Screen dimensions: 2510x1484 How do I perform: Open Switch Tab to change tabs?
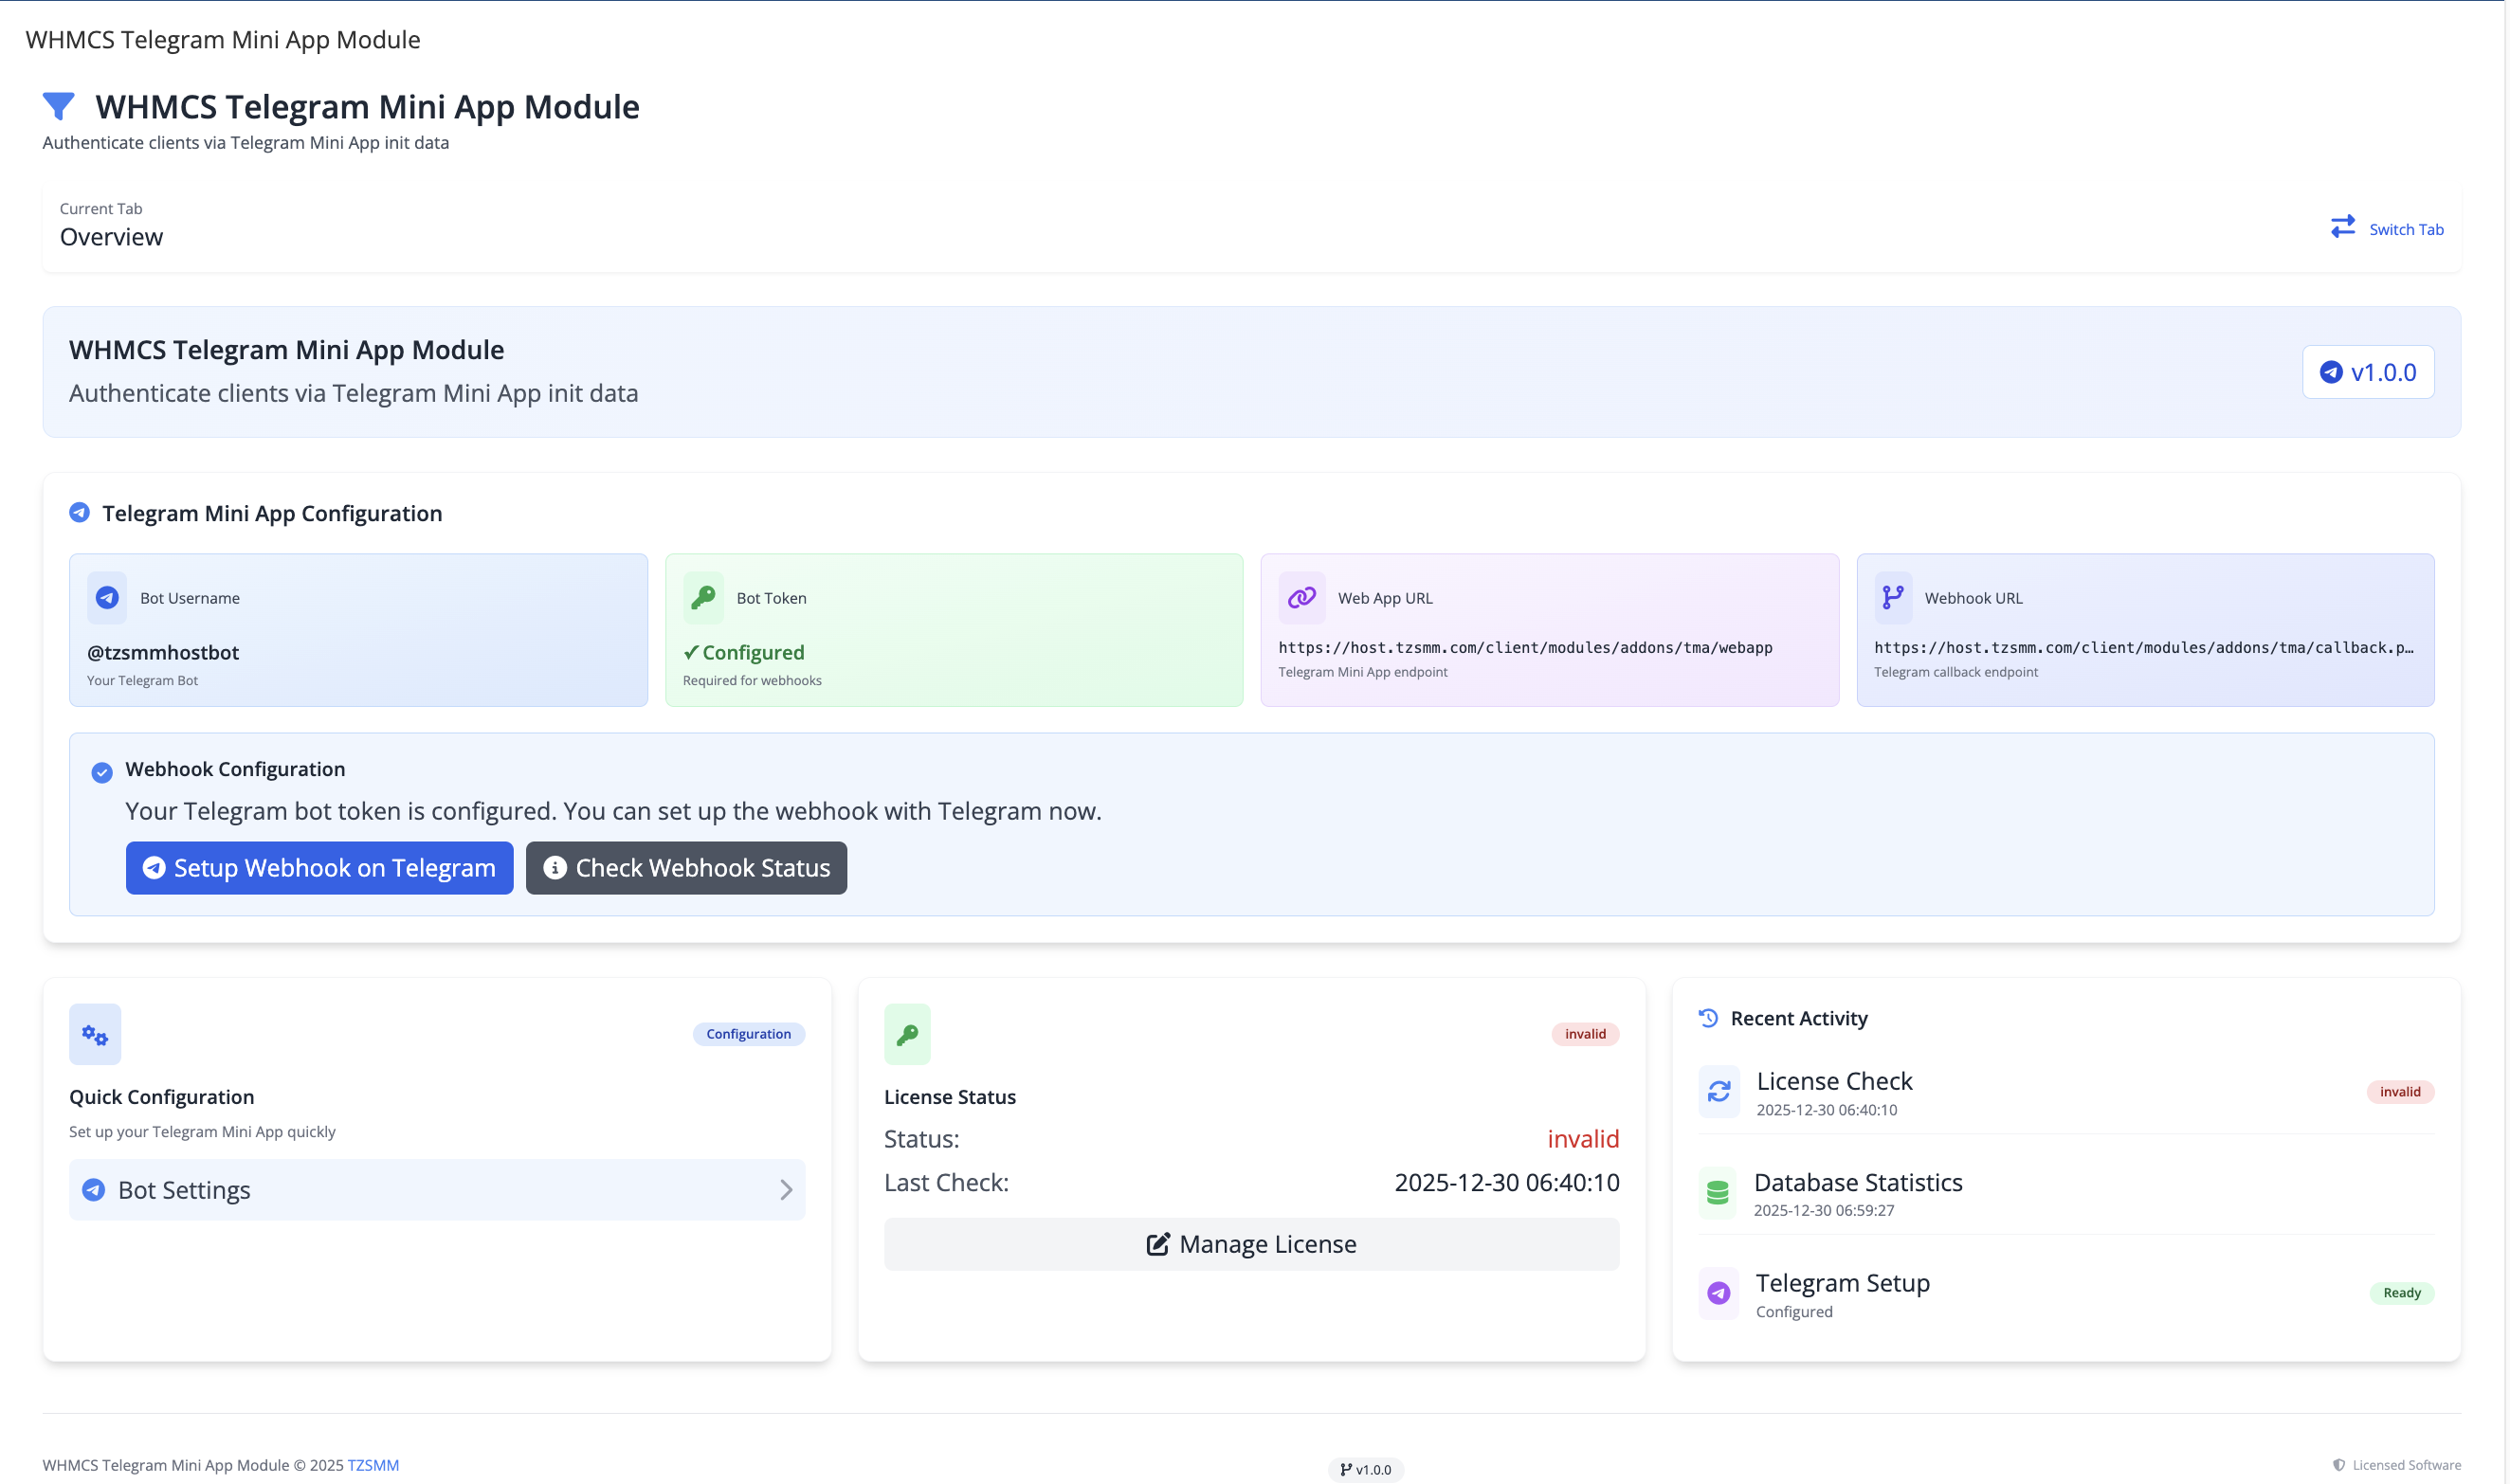pos(2404,229)
